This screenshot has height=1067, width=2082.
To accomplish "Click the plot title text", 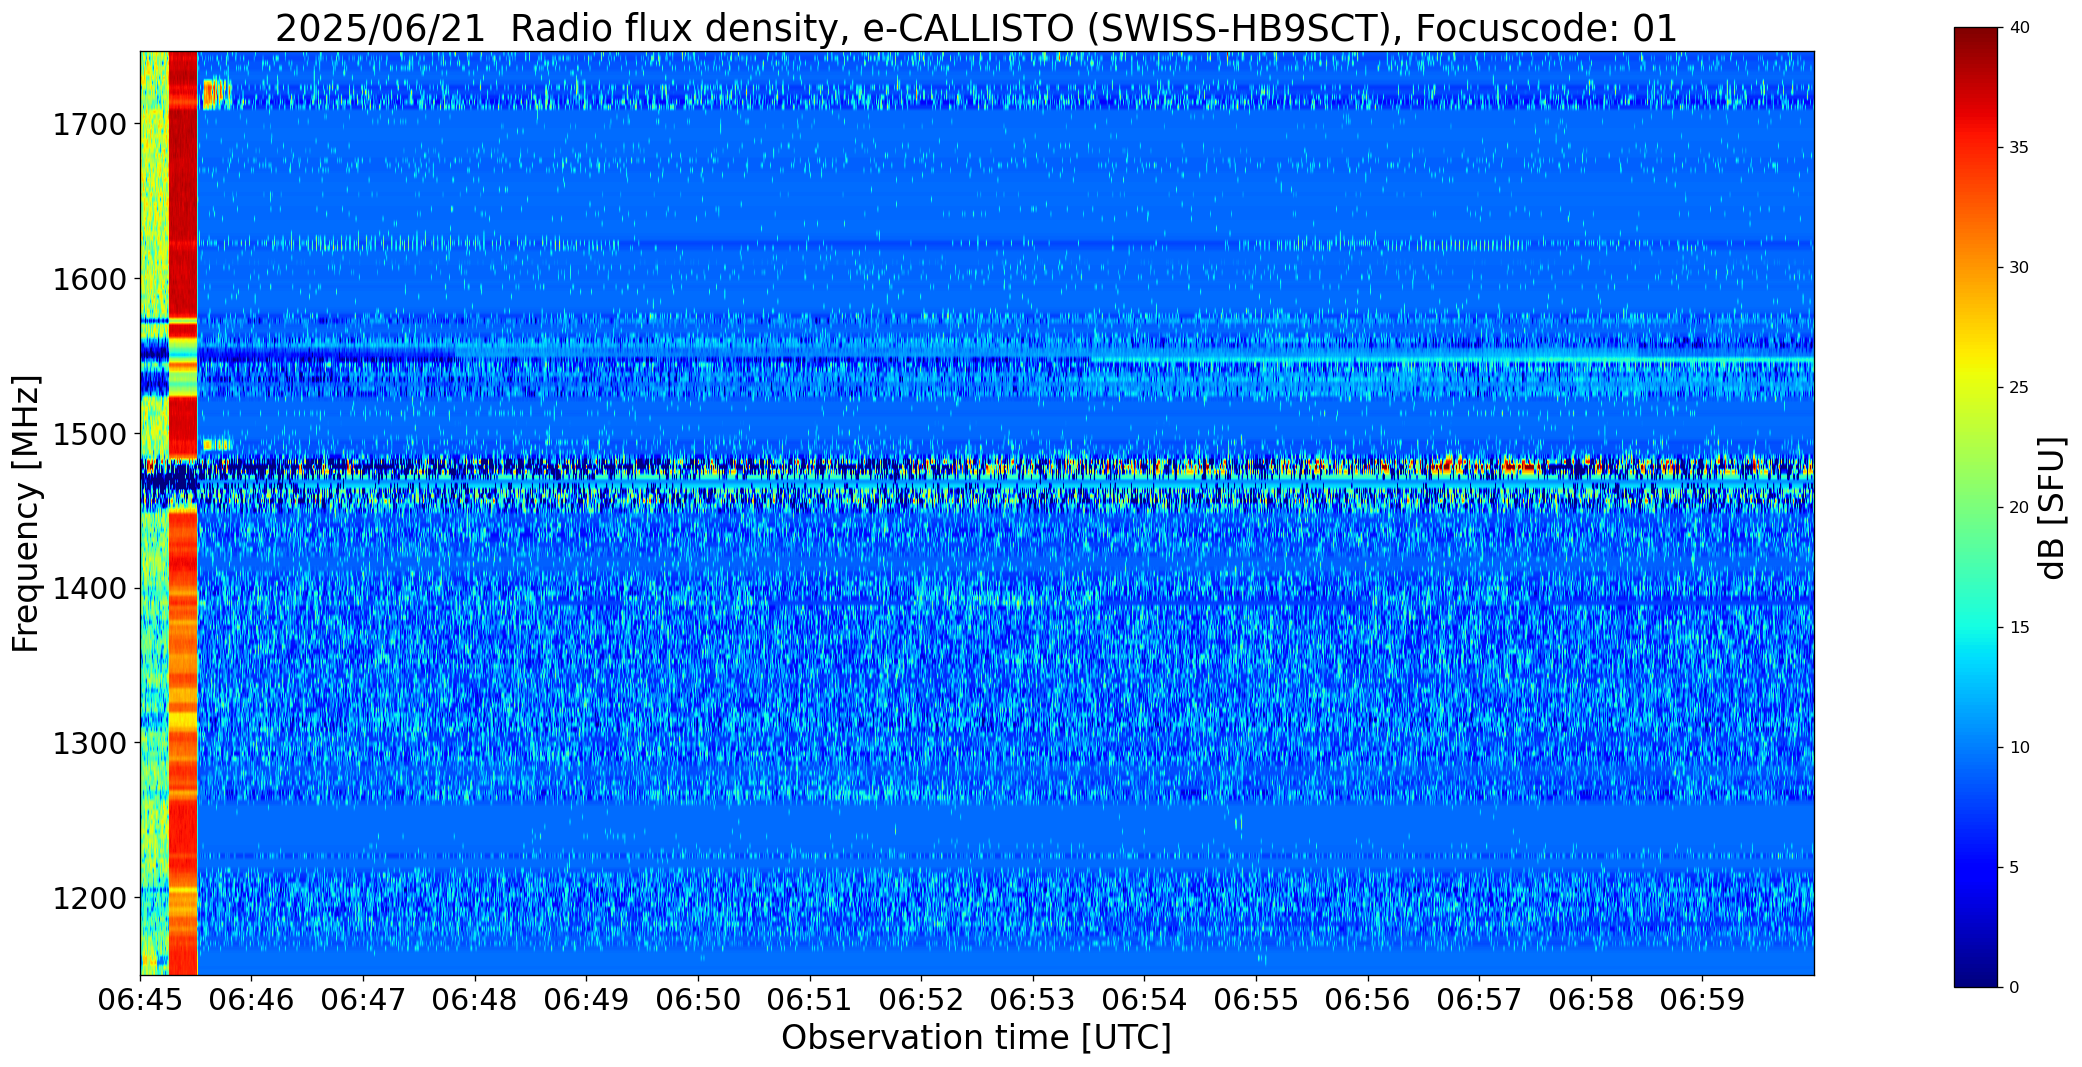I will (x=976, y=28).
